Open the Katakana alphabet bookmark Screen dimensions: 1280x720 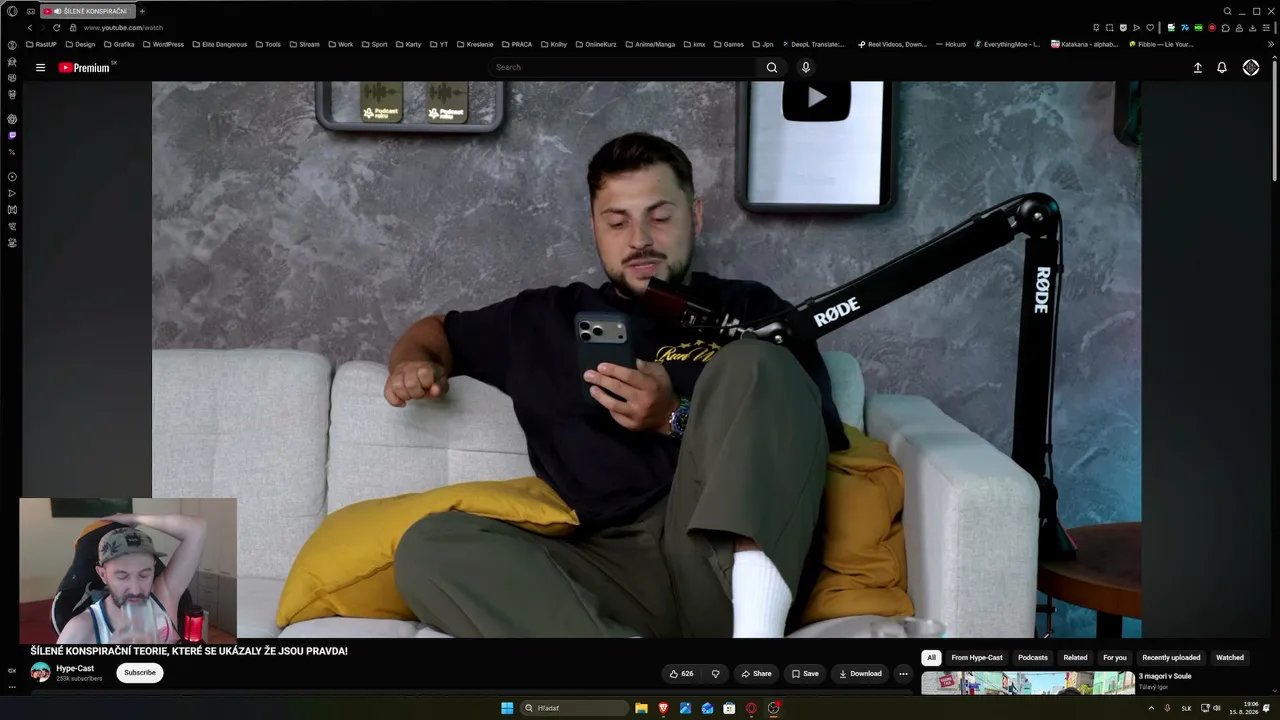pos(1085,44)
